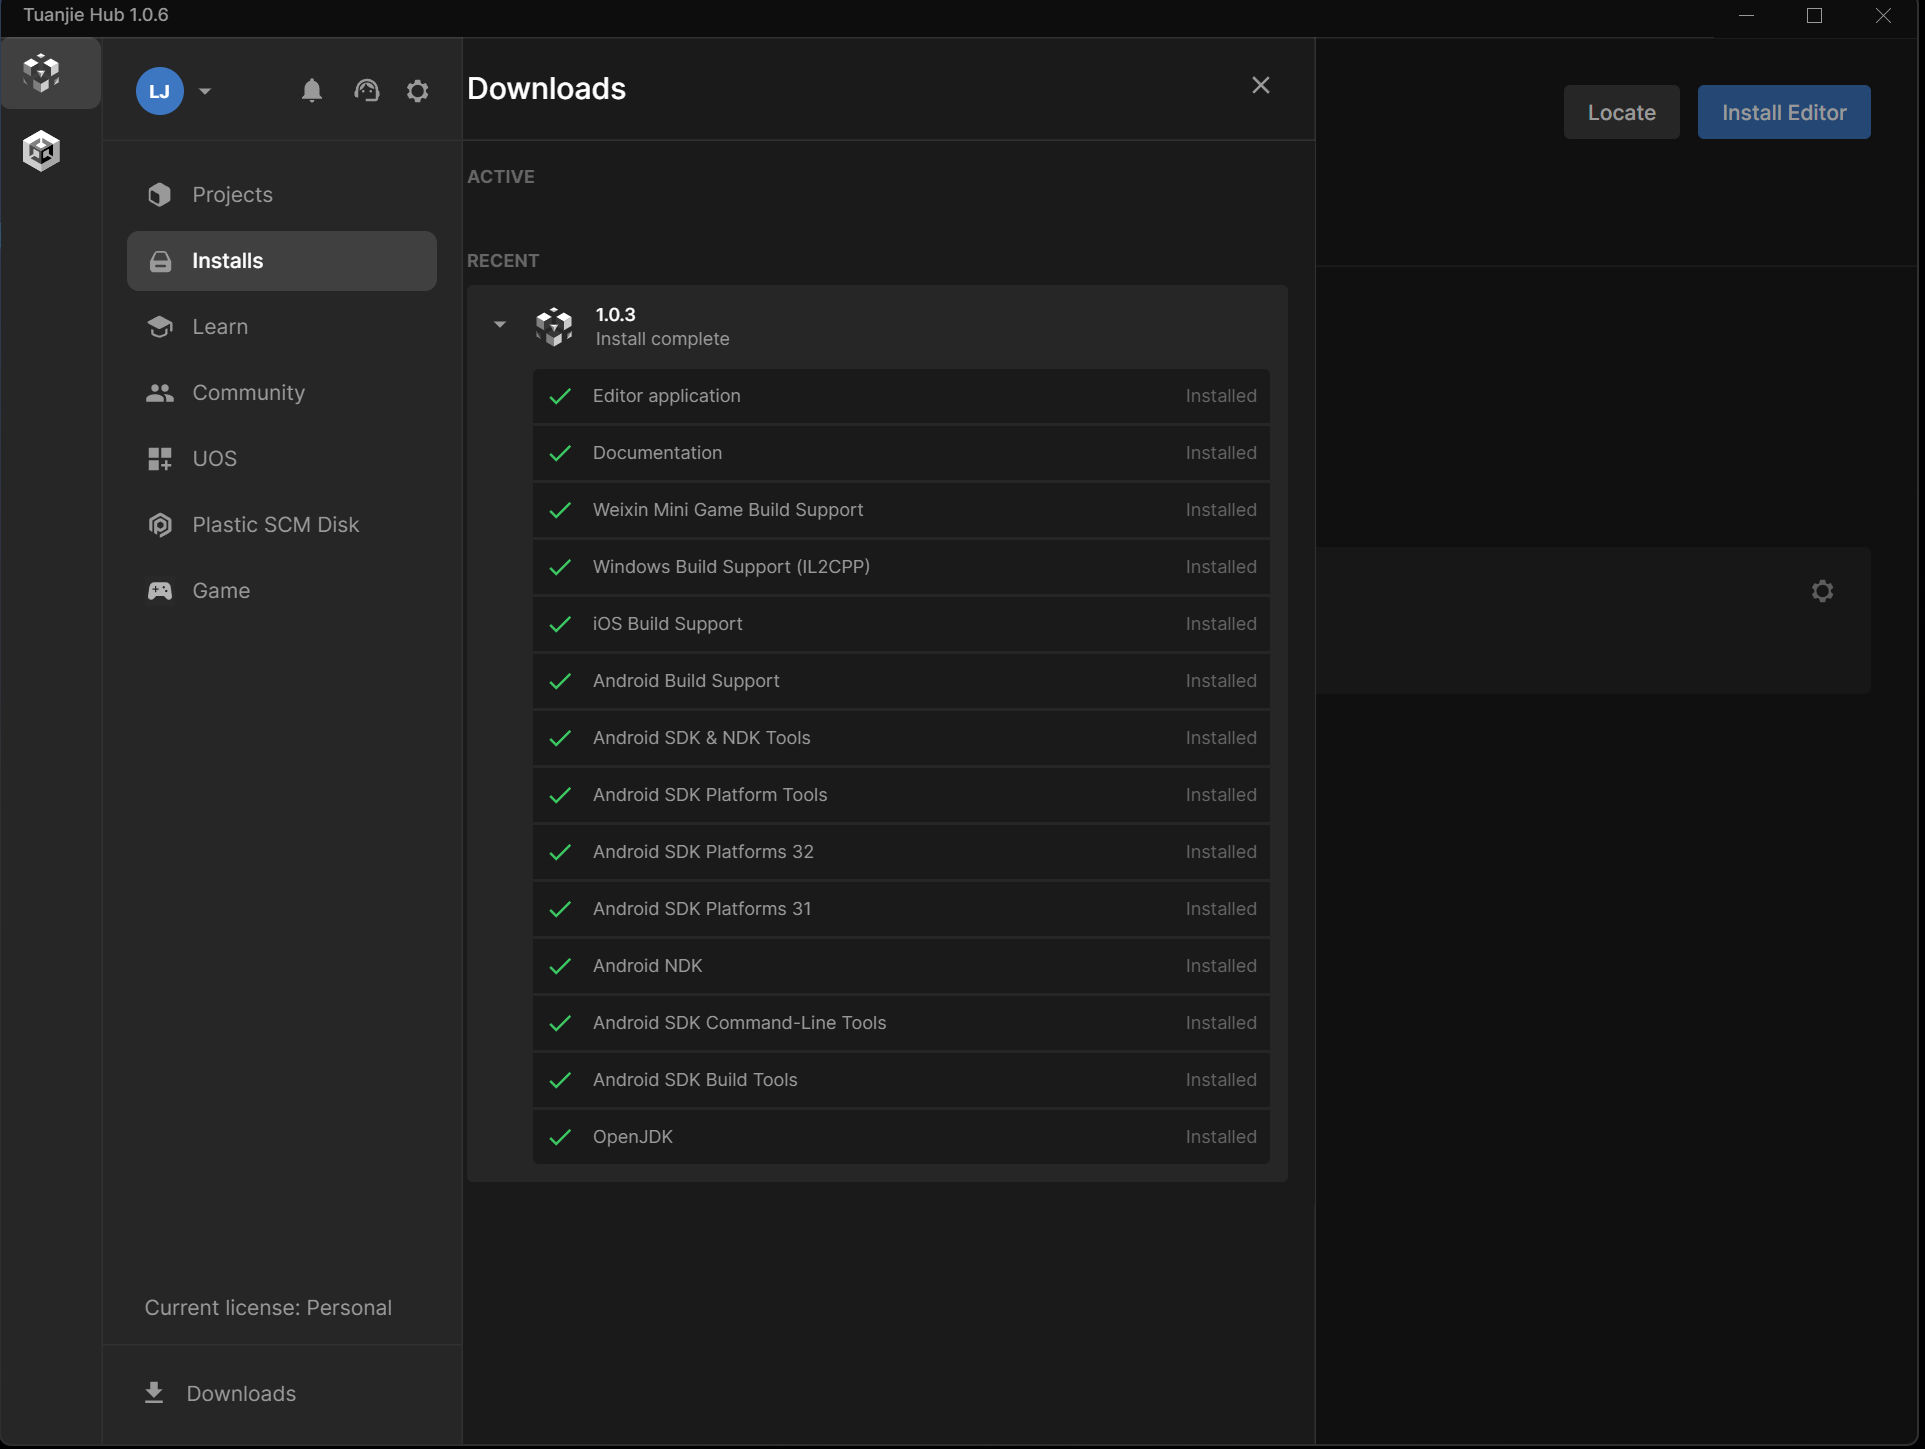Select the Android NDK row
This screenshot has width=1925, height=1449.
click(900, 966)
